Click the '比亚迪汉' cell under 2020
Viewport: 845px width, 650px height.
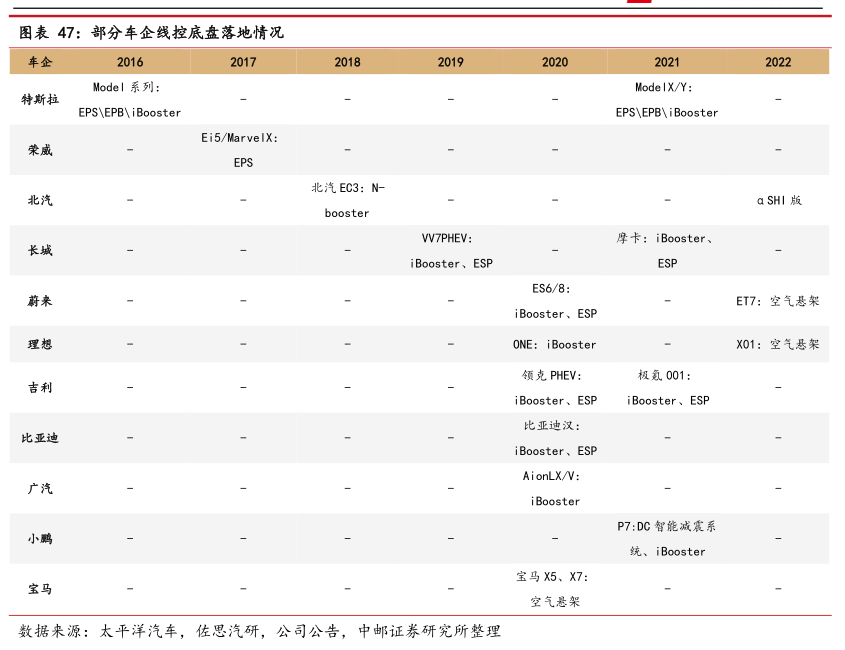[555, 438]
